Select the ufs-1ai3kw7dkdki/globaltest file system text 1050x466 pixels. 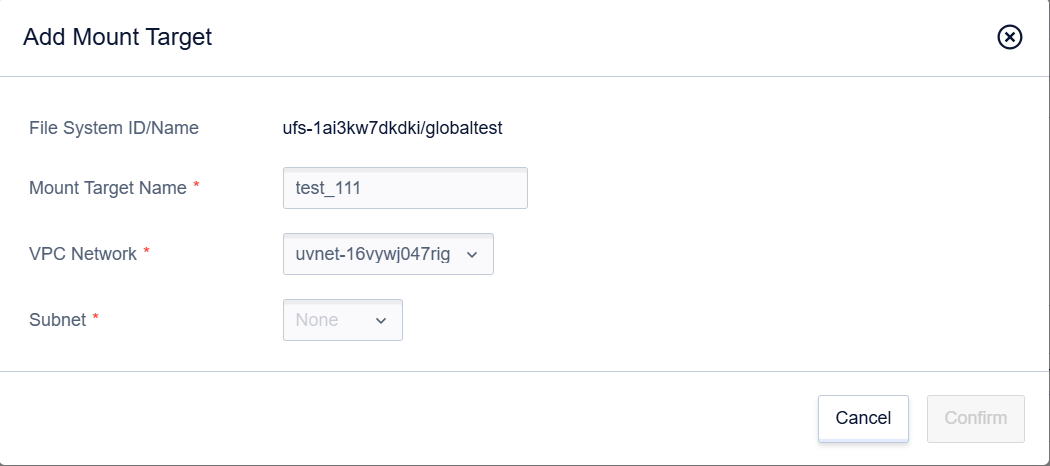point(392,128)
